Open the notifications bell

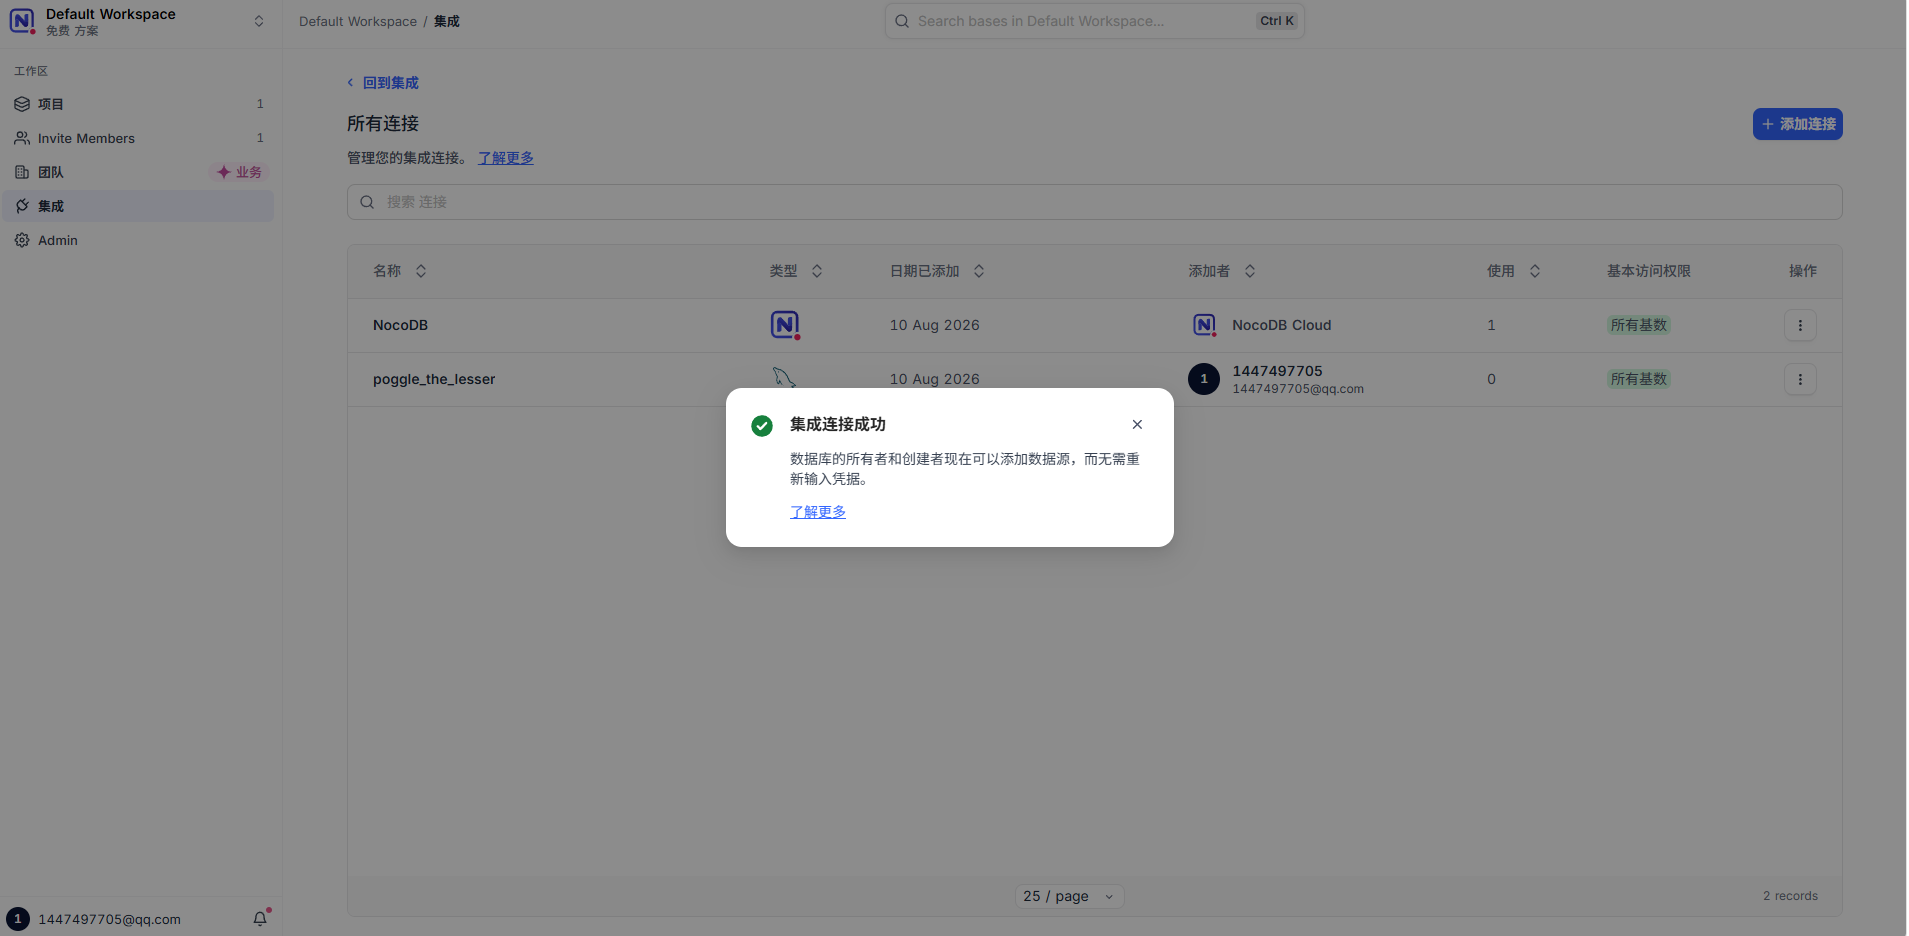[260, 919]
